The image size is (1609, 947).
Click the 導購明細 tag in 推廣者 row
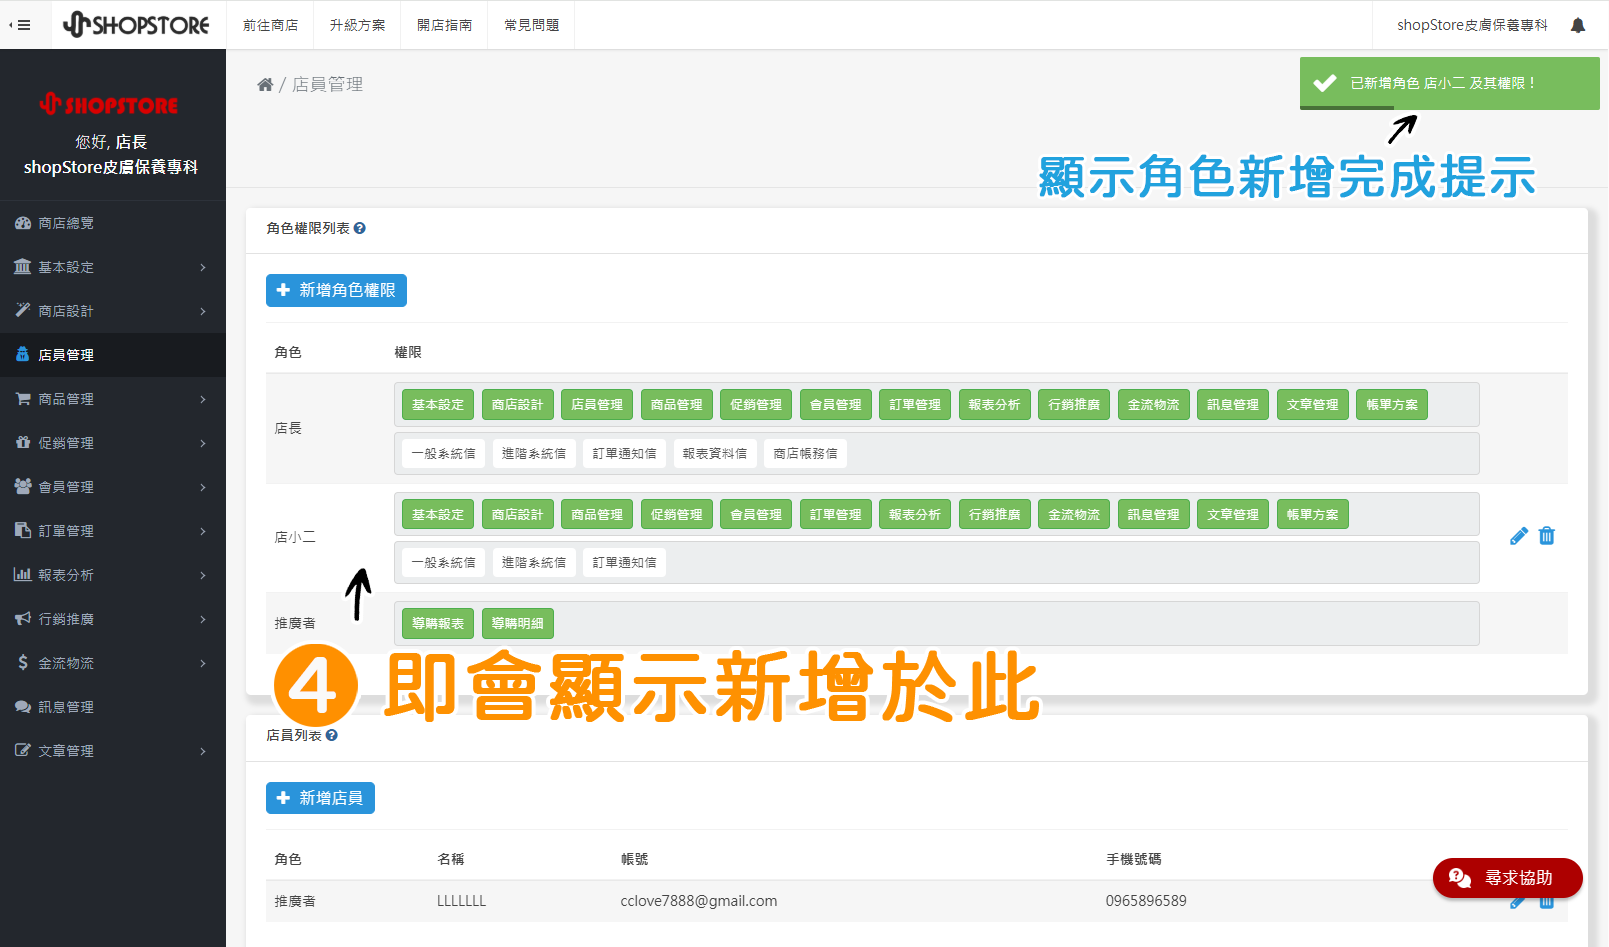click(517, 624)
